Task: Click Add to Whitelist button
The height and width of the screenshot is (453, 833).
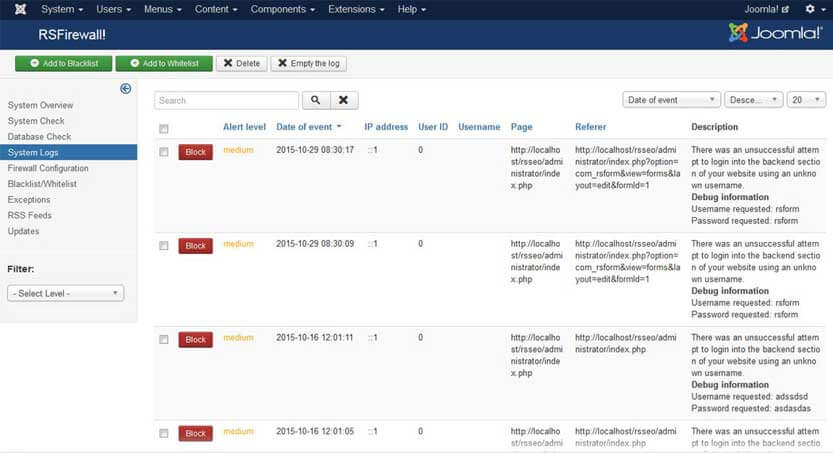Action: click(x=164, y=63)
